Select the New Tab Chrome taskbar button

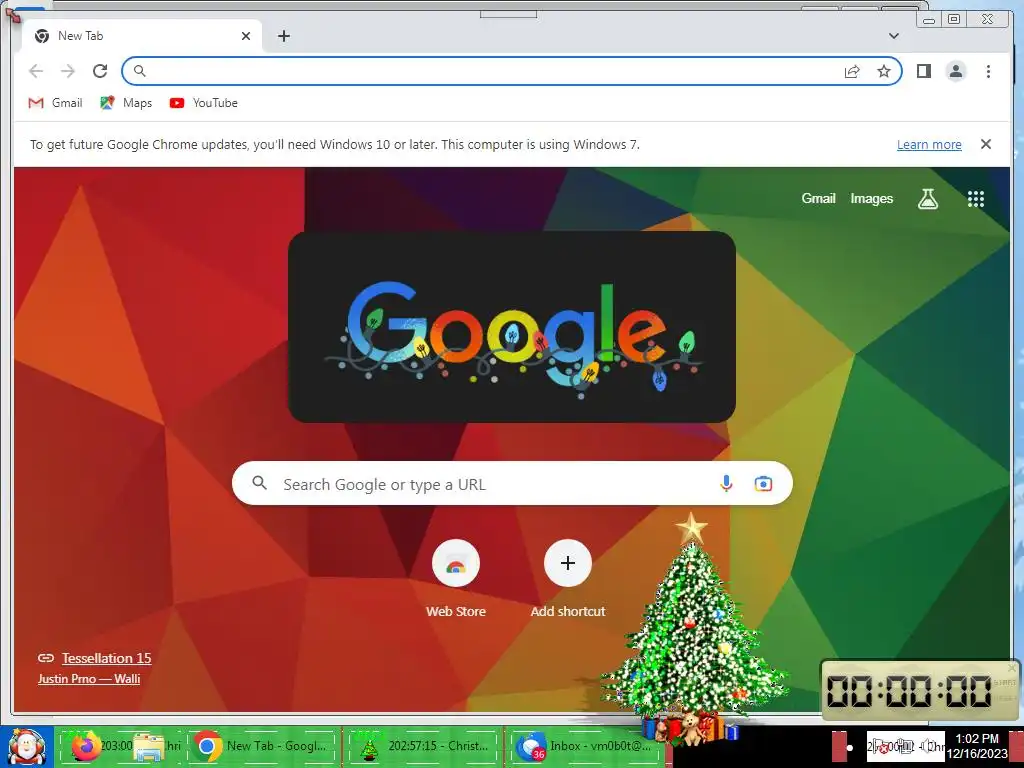click(x=262, y=746)
